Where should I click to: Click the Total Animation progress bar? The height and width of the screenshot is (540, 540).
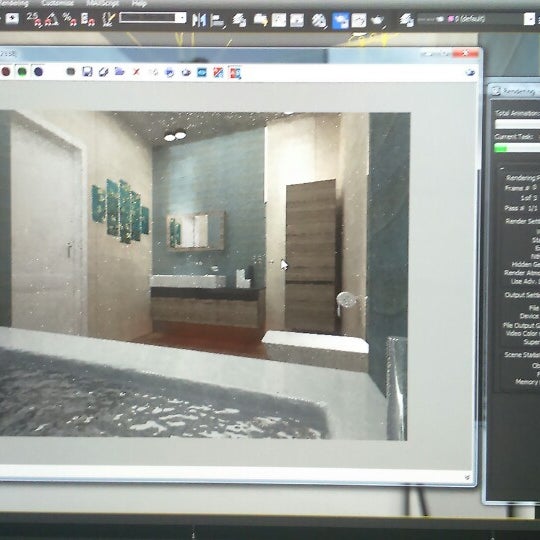click(517, 124)
